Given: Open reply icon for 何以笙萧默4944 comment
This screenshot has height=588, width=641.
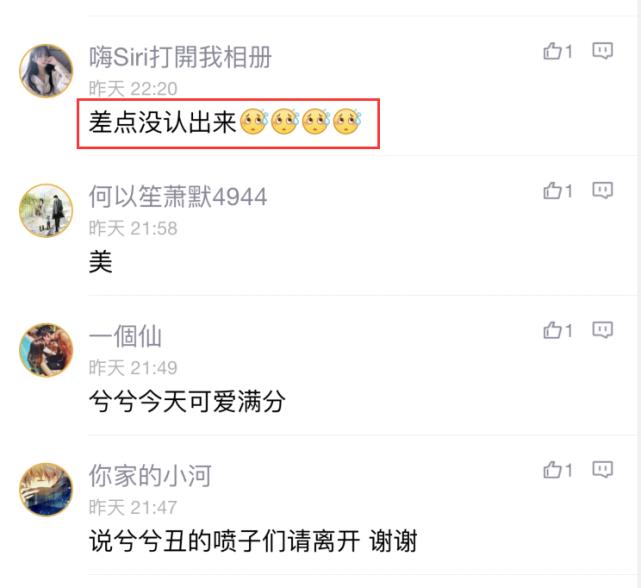Looking at the screenshot, I should pyautogui.click(x=603, y=191).
